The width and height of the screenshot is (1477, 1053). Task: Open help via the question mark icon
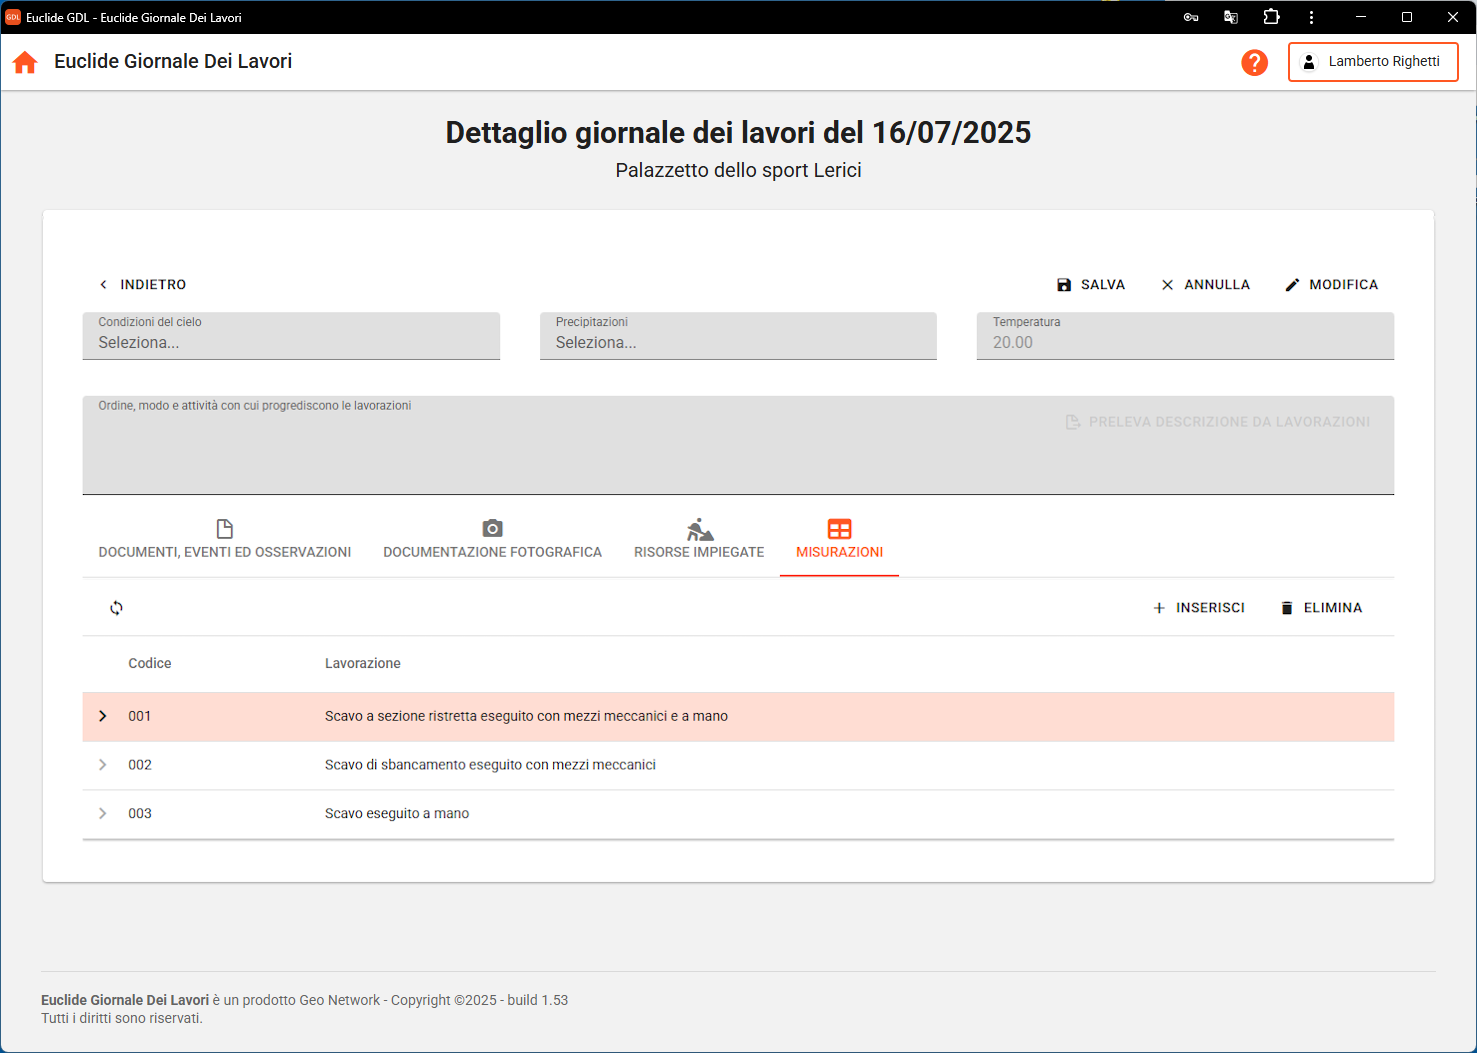tap(1254, 62)
